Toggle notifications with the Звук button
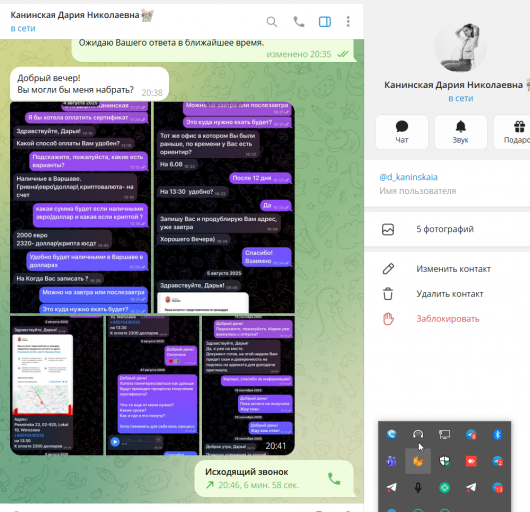 pos(460,132)
